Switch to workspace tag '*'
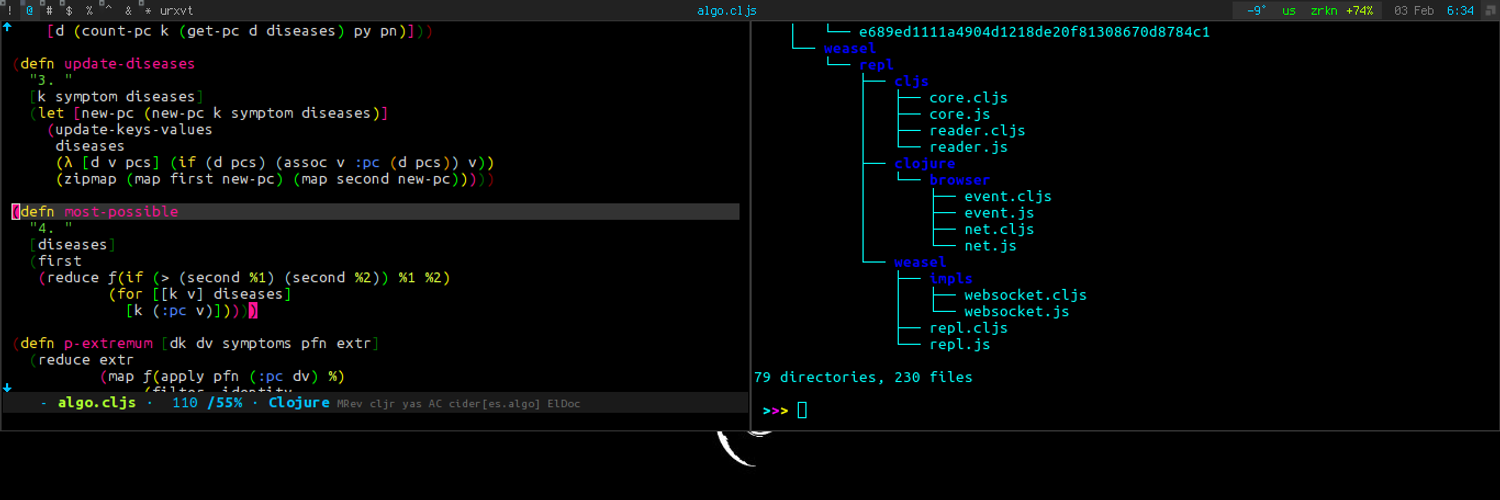1500x500 pixels. (148, 10)
